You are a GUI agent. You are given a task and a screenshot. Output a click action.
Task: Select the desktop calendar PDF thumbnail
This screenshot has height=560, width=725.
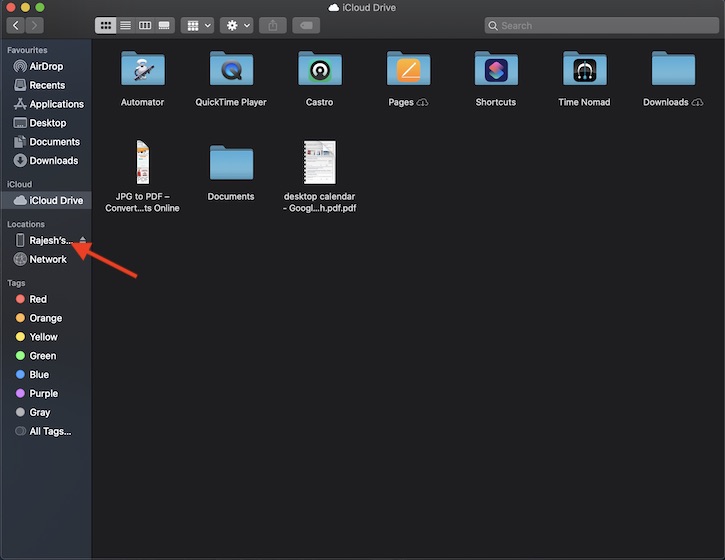319,162
